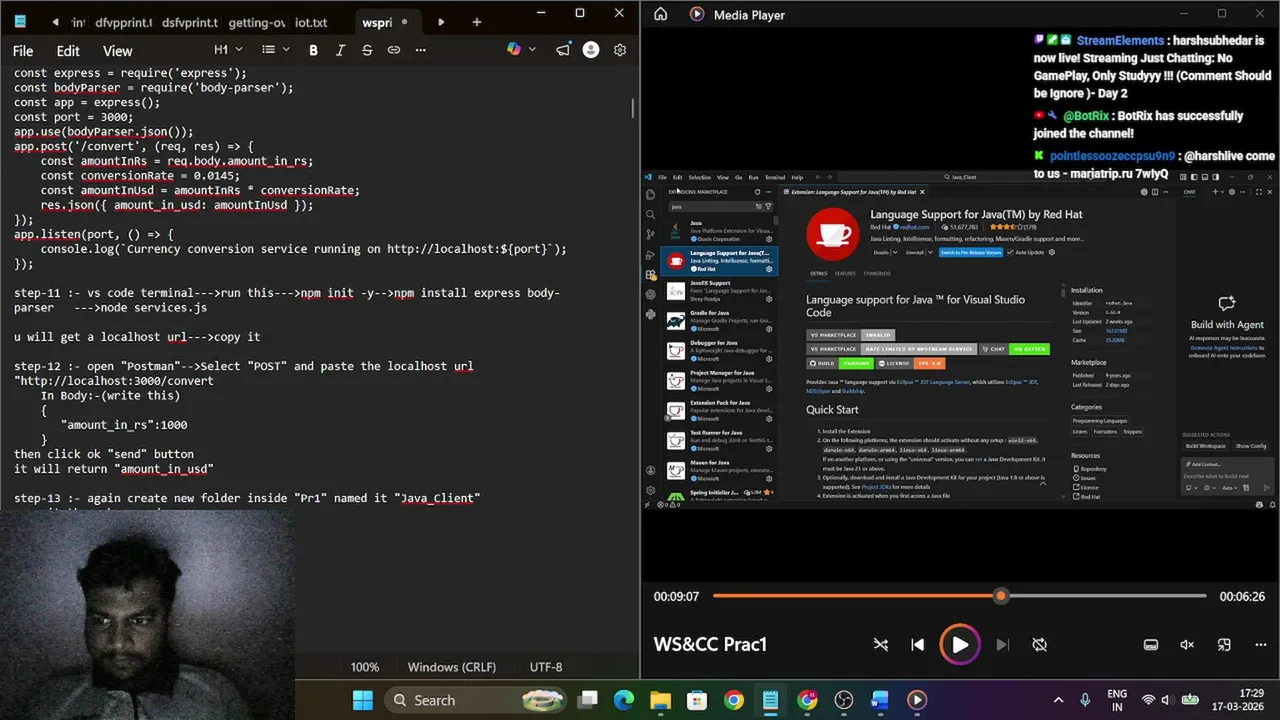Image resolution: width=1280 pixels, height=720 pixels.
Task: Click the line 'const port = 3000;'
Action: tap(73, 117)
